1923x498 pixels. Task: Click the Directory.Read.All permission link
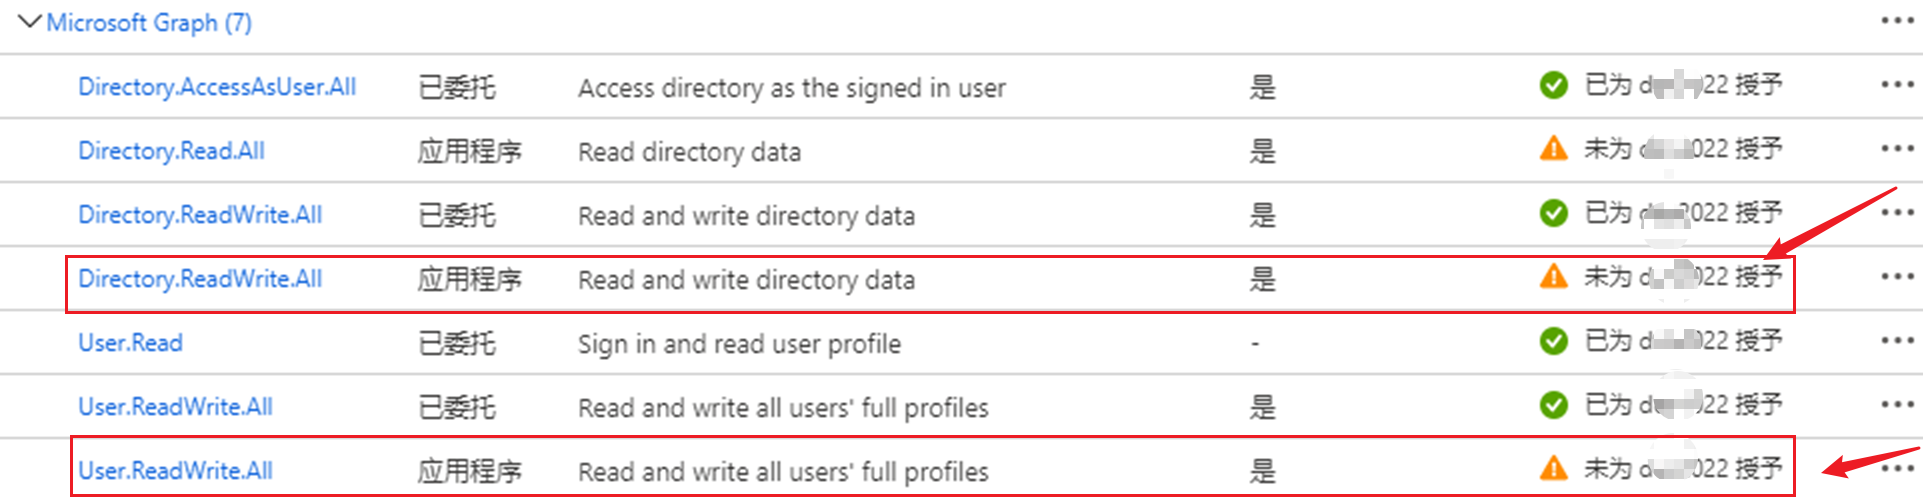[x=171, y=151]
